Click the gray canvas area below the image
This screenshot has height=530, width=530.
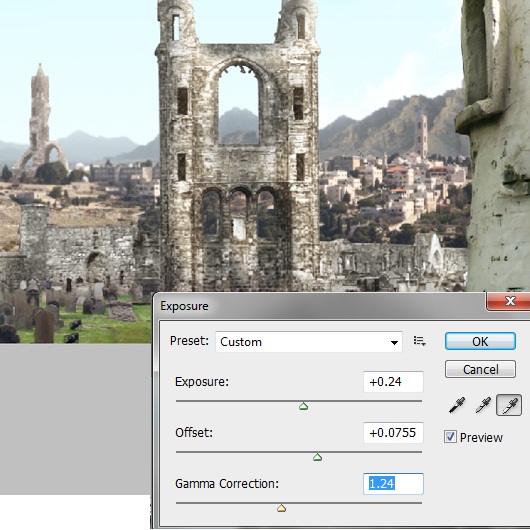[75, 419]
